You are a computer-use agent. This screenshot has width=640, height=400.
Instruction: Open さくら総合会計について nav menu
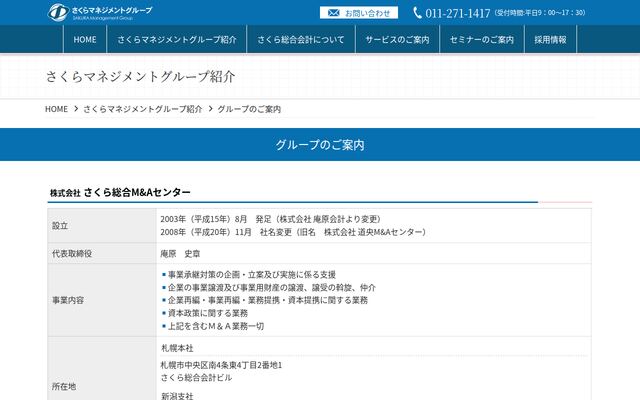(301, 40)
